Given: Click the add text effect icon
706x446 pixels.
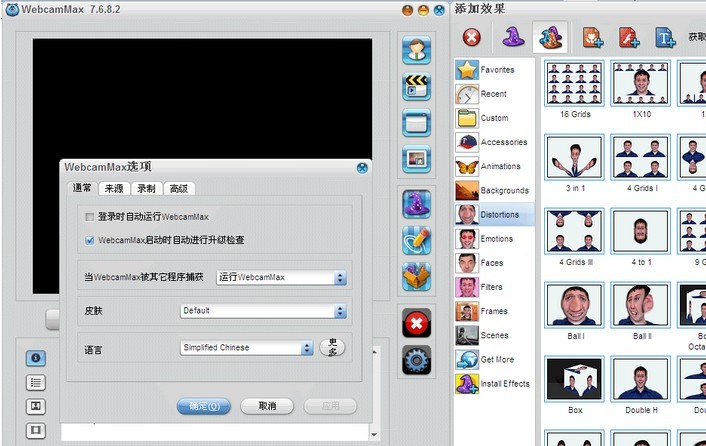Looking at the screenshot, I should [665, 37].
